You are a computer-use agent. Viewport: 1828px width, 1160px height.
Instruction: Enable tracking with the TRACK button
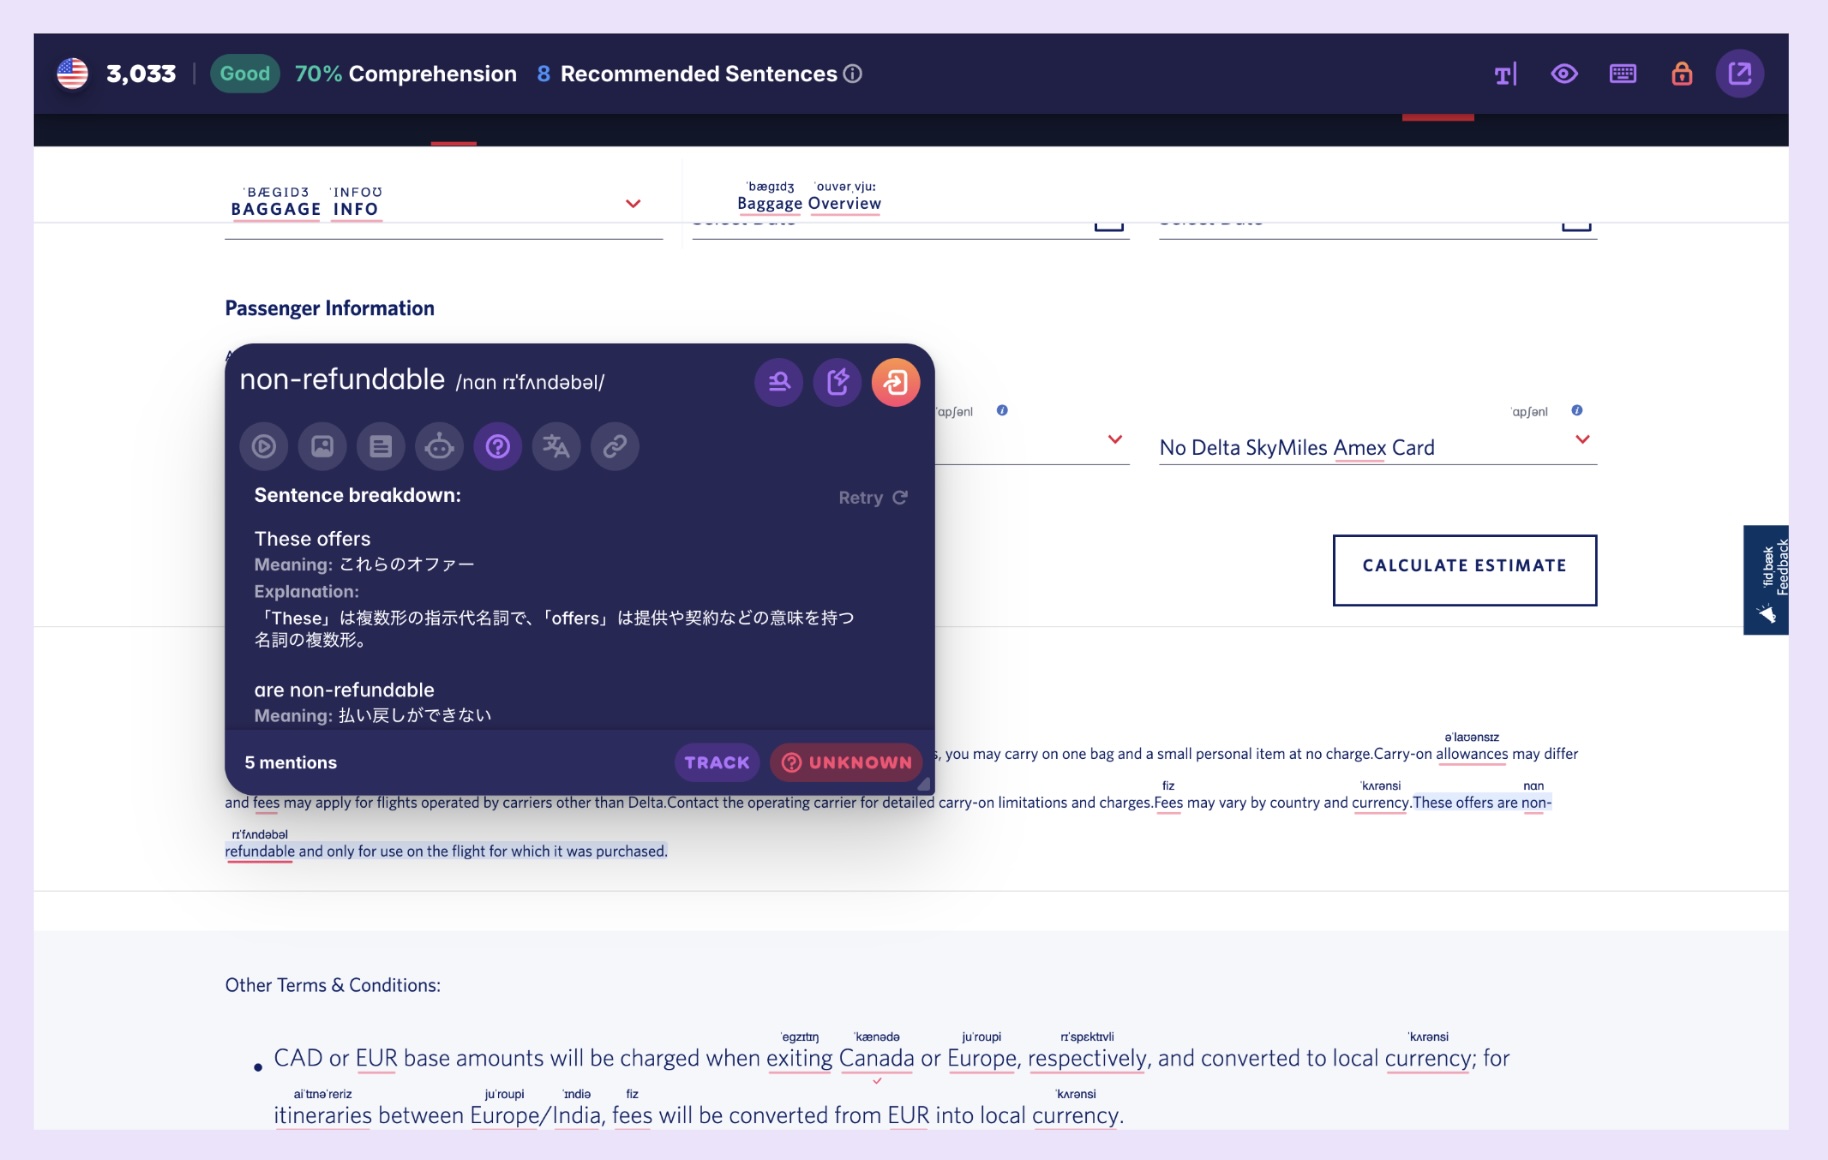(716, 762)
